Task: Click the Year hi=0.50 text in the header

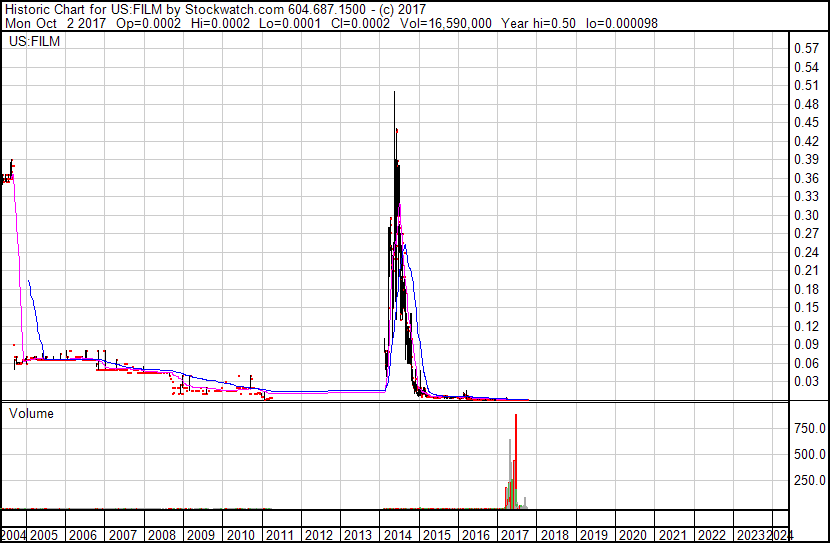Action: coord(537,24)
